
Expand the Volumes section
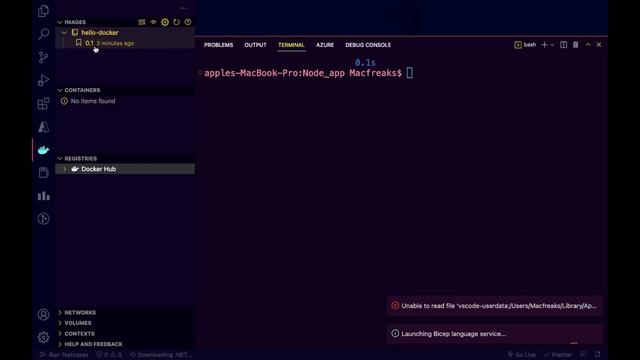pos(60,323)
